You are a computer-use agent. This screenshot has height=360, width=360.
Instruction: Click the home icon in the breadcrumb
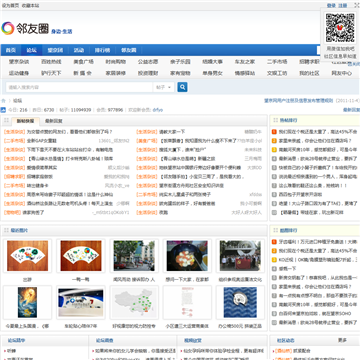click(3, 101)
